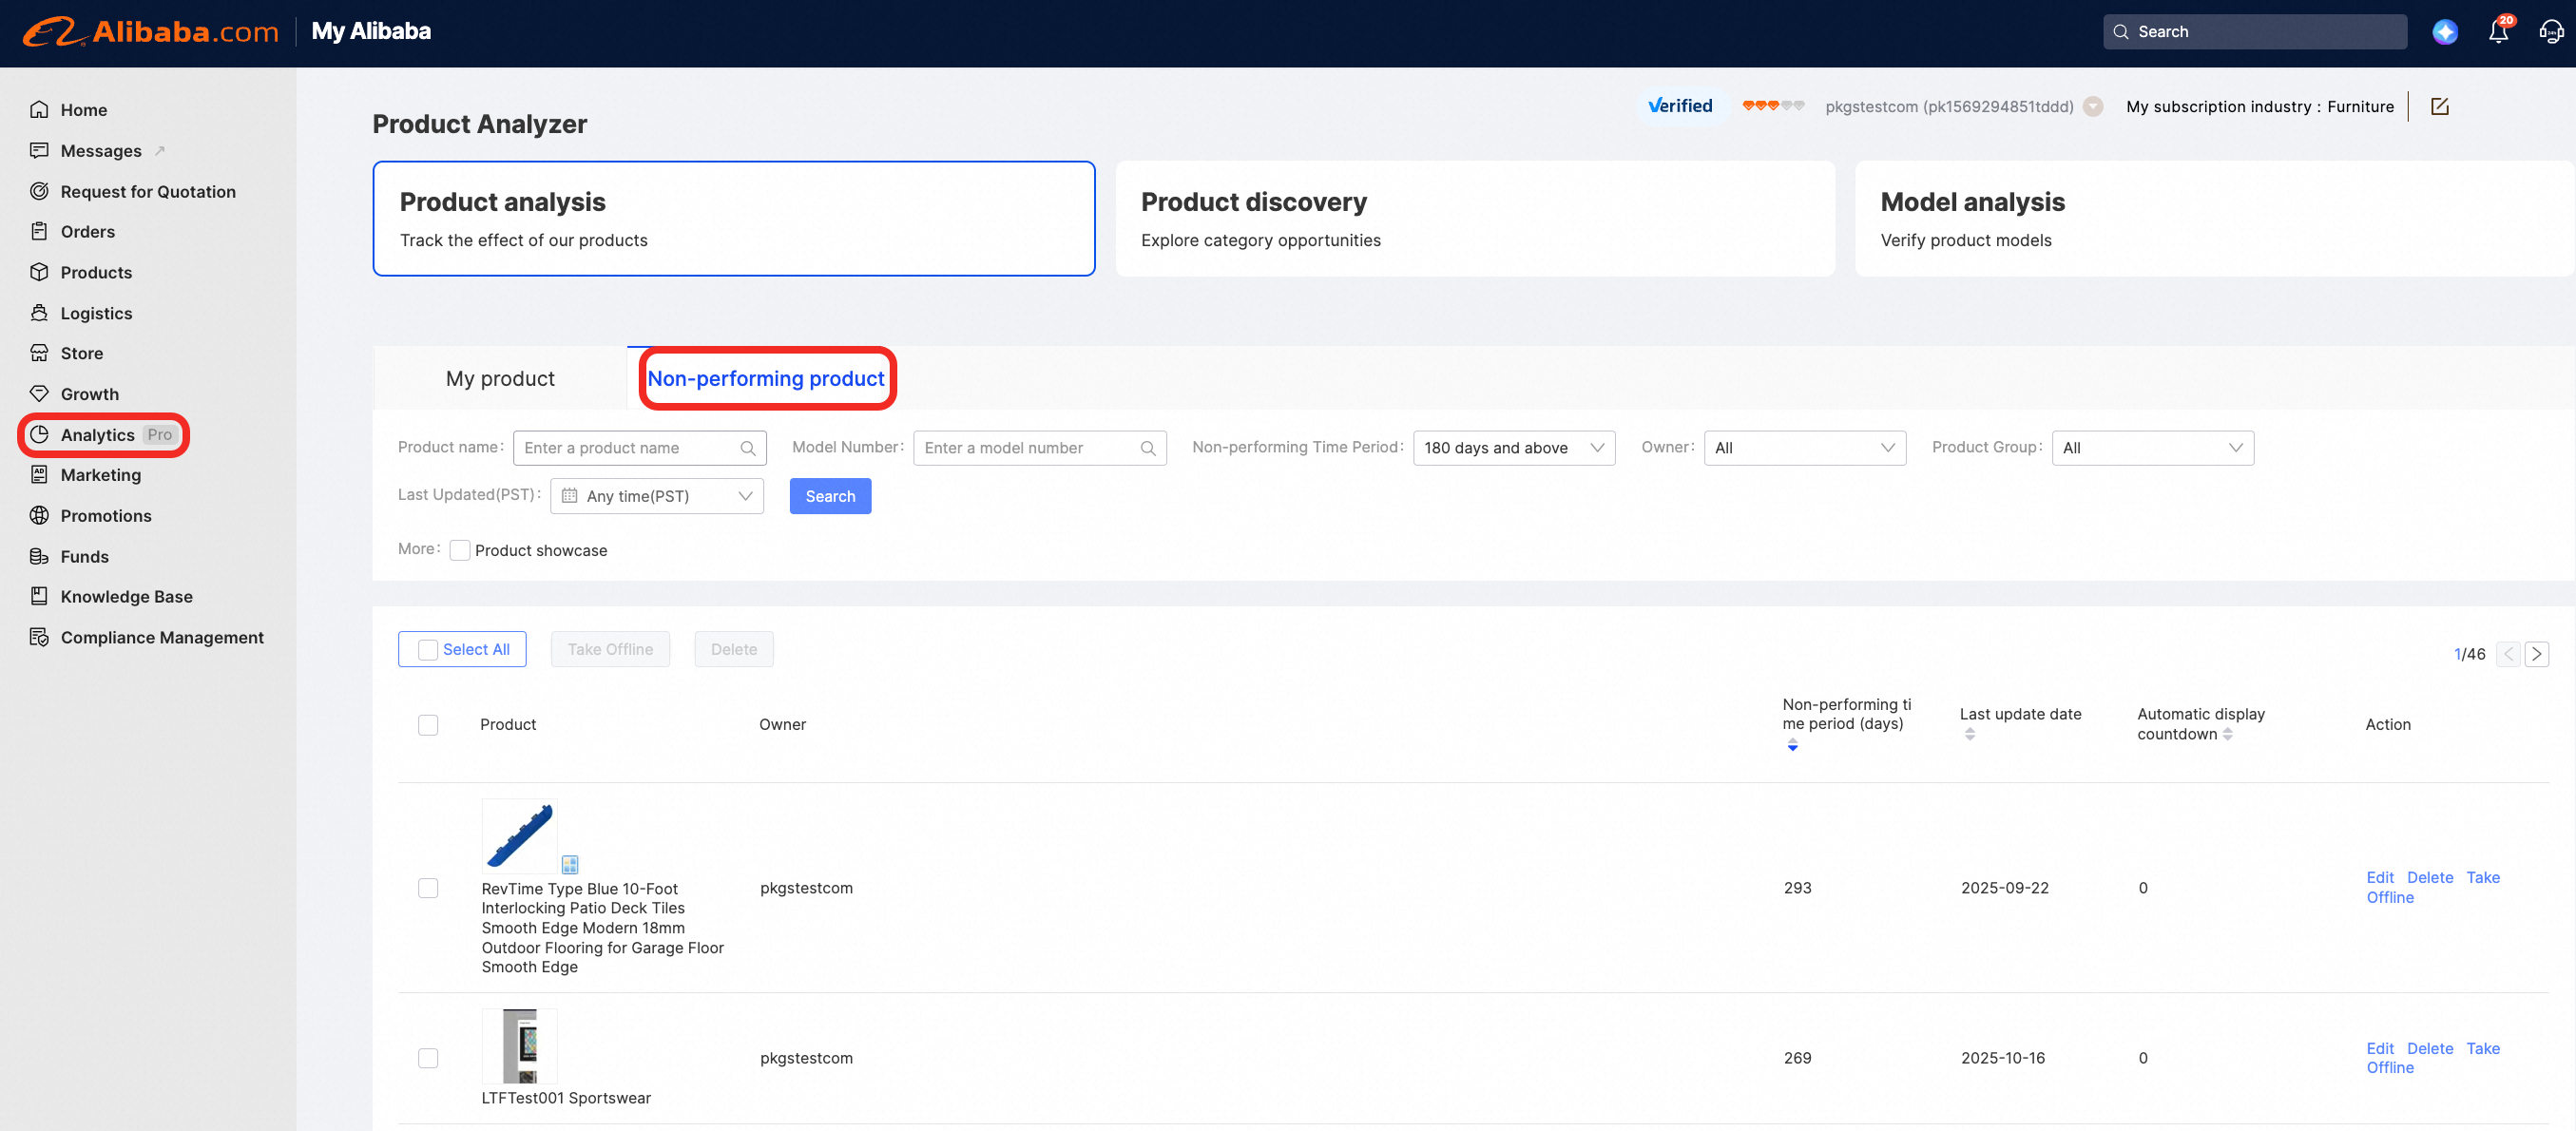This screenshot has height=1131, width=2576.
Task: Edit the RevTime Patio Deck Tiles product
Action: click(2379, 877)
